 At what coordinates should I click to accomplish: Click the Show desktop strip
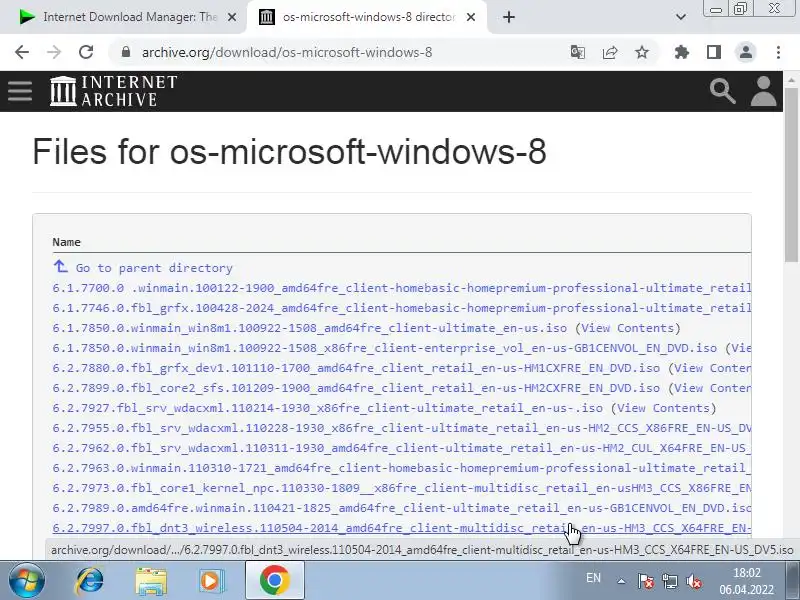[793, 580]
